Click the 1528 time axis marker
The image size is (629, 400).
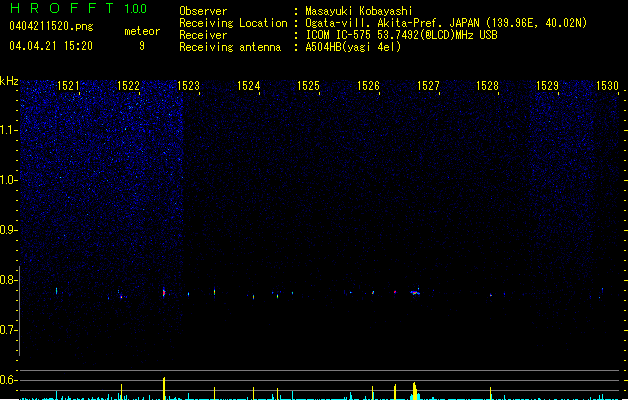pos(487,85)
